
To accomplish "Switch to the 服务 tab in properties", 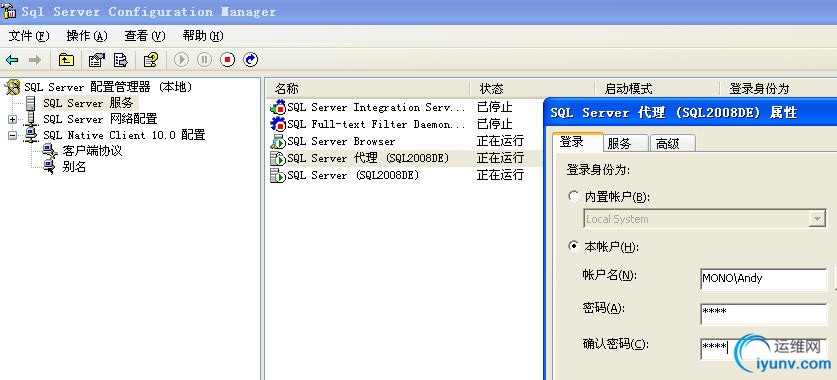I will click(x=626, y=143).
